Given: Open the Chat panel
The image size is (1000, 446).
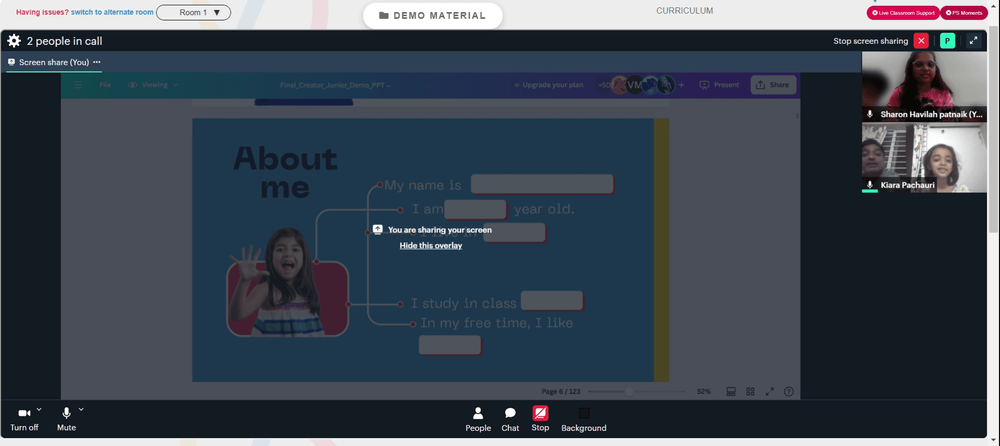Looking at the screenshot, I should pyautogui.click(x=510, y=419).
